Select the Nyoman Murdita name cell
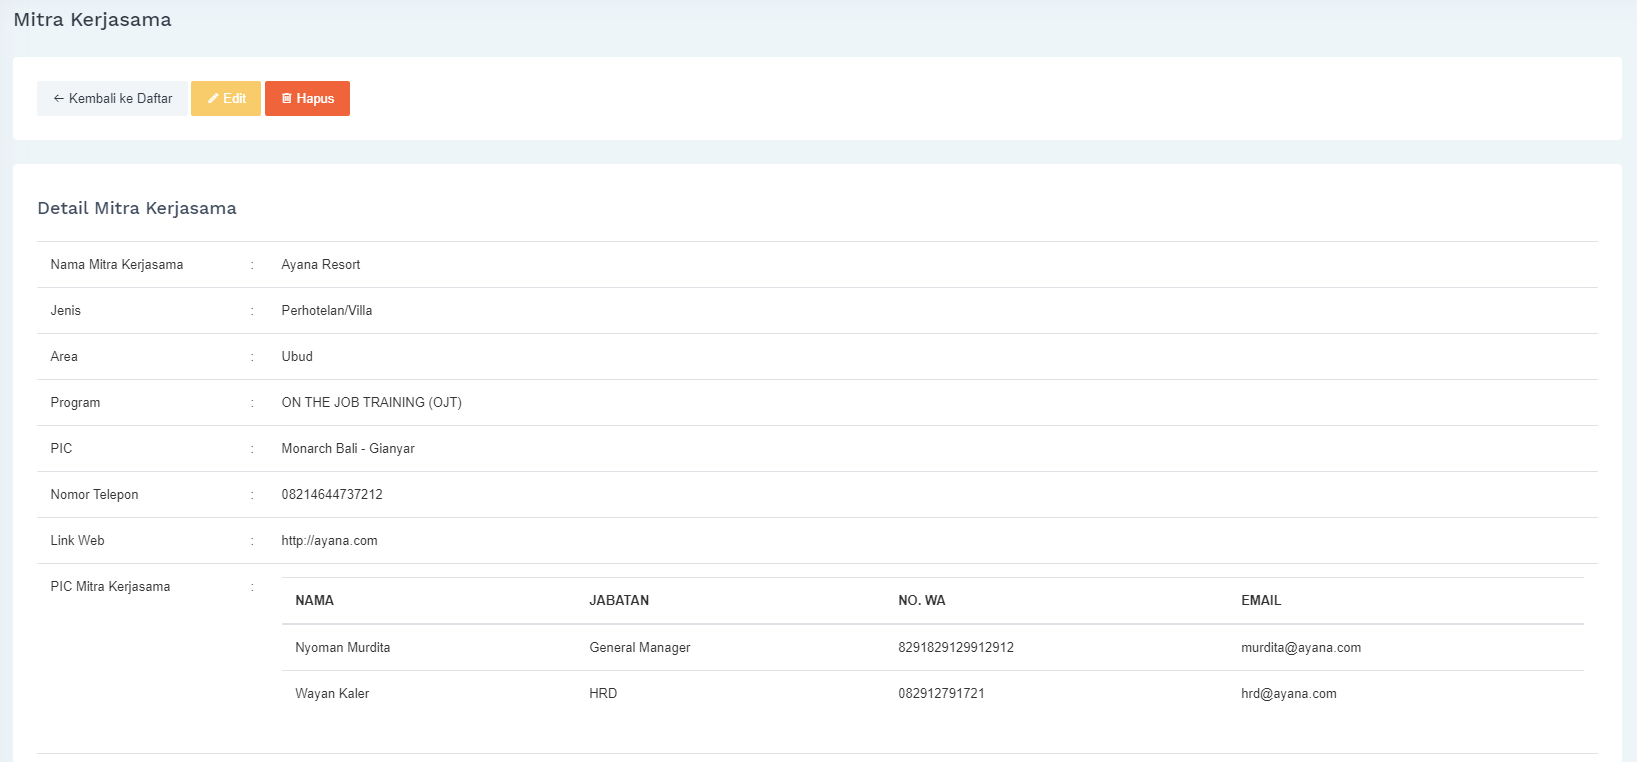Viewport: 1637px width, 762px height. (342, 648)
